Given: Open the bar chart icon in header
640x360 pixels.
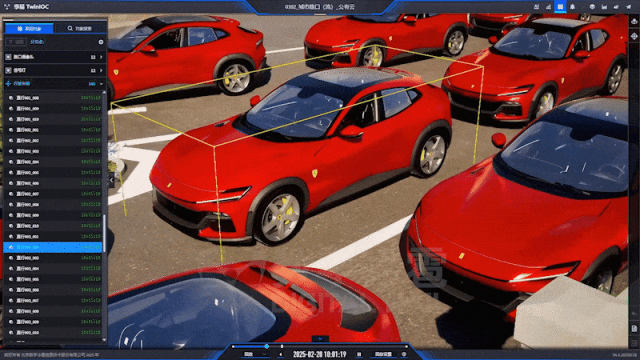Looking at the screenshot, I should pos(548,7).
